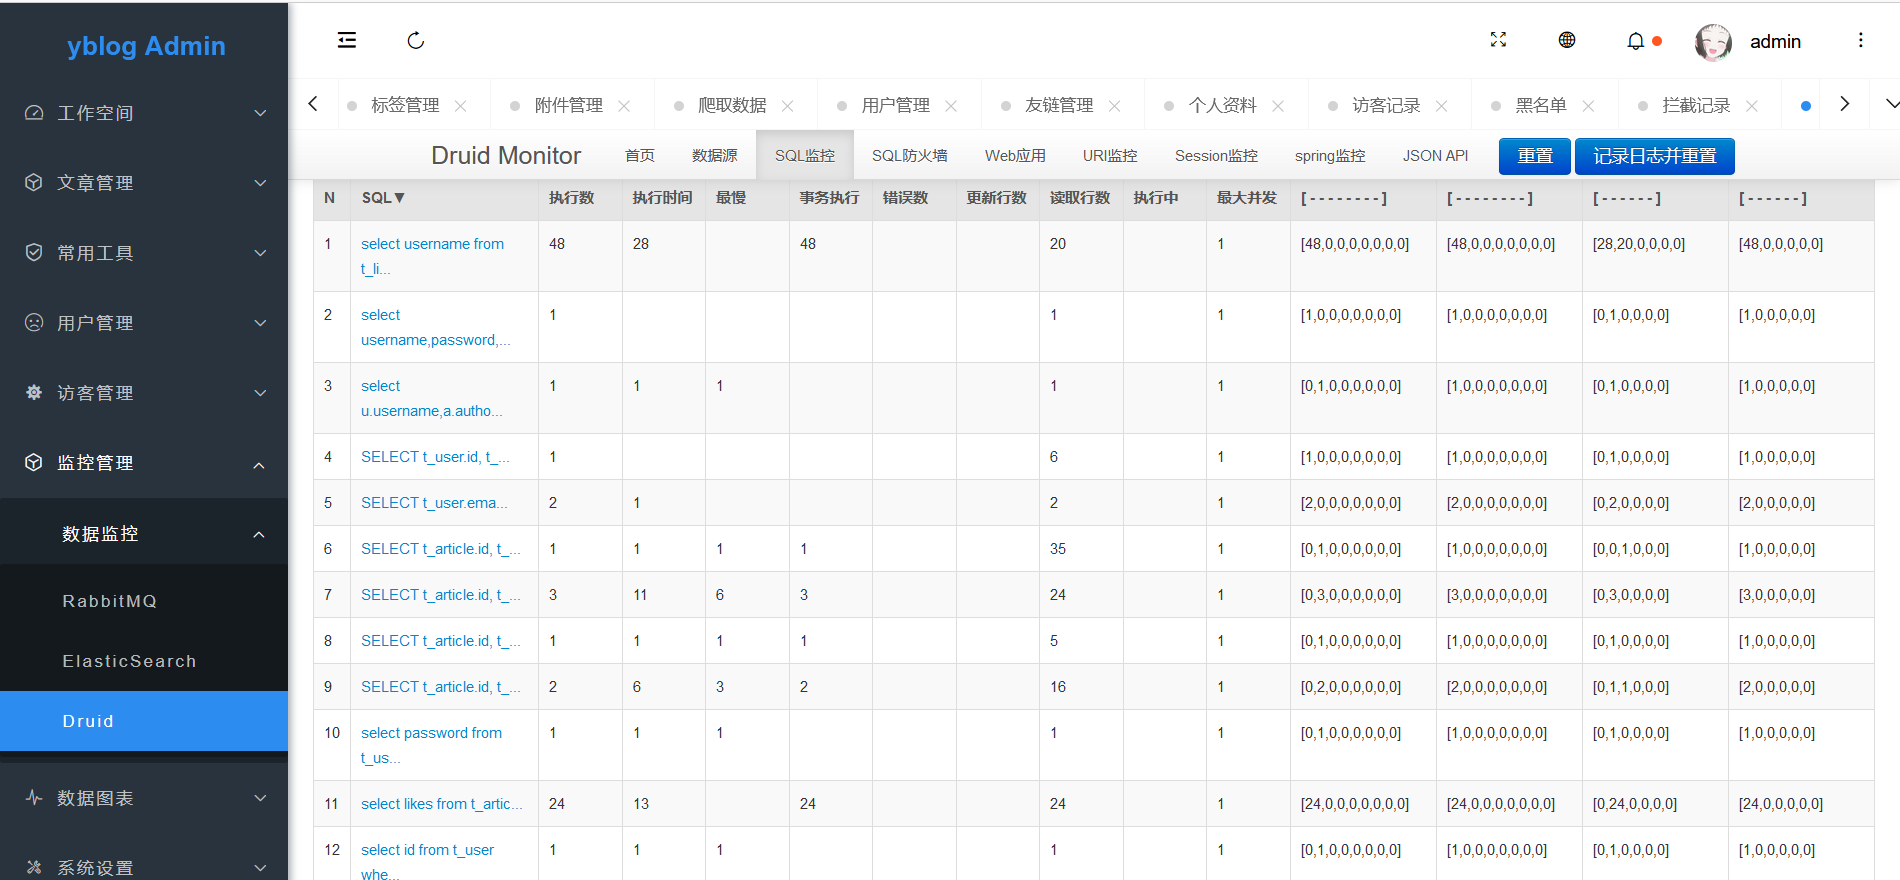Click the 用户管理 face icon in sidebar

[x=34, y=323]
